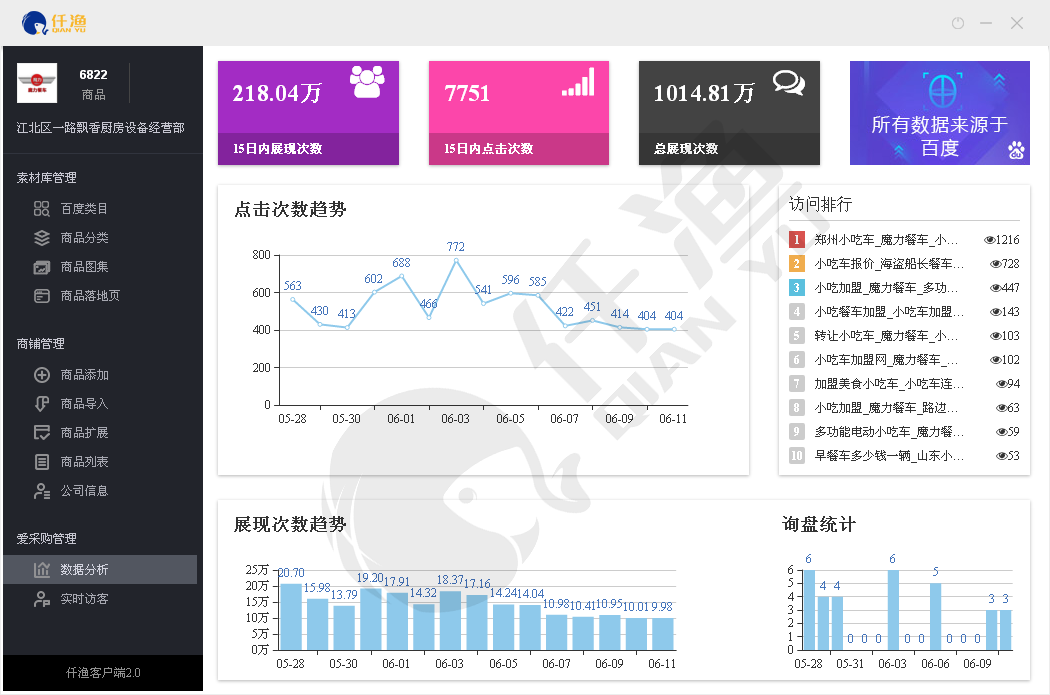Click the 素材库管理 section header

tap(46, 178)
